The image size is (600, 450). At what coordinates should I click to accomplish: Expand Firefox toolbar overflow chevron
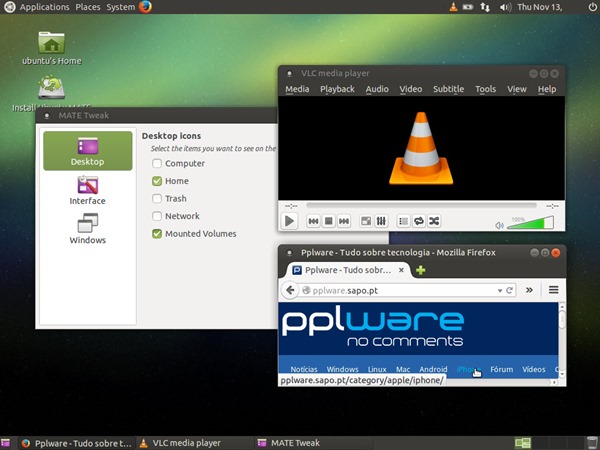pyautogui.click(x=529, y=290)
